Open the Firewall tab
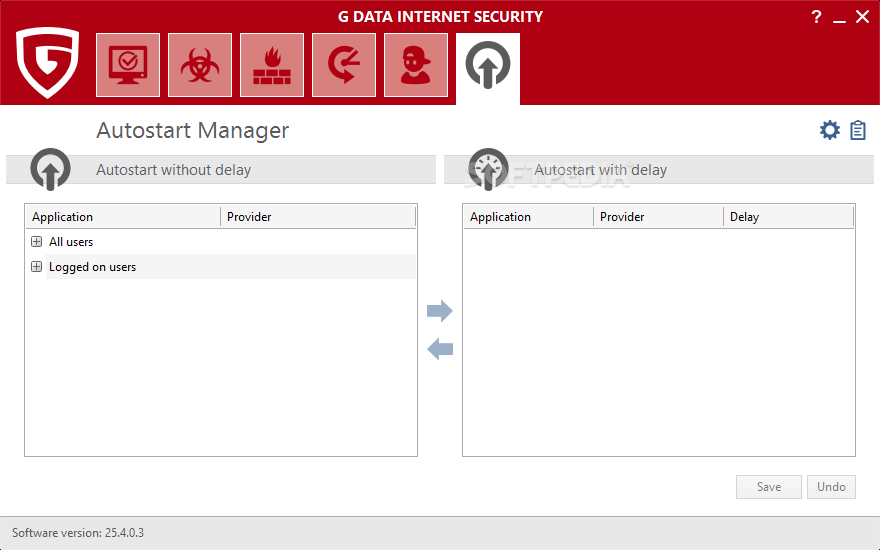Screen dimensions: 880x550 click(x=272, y=65)
